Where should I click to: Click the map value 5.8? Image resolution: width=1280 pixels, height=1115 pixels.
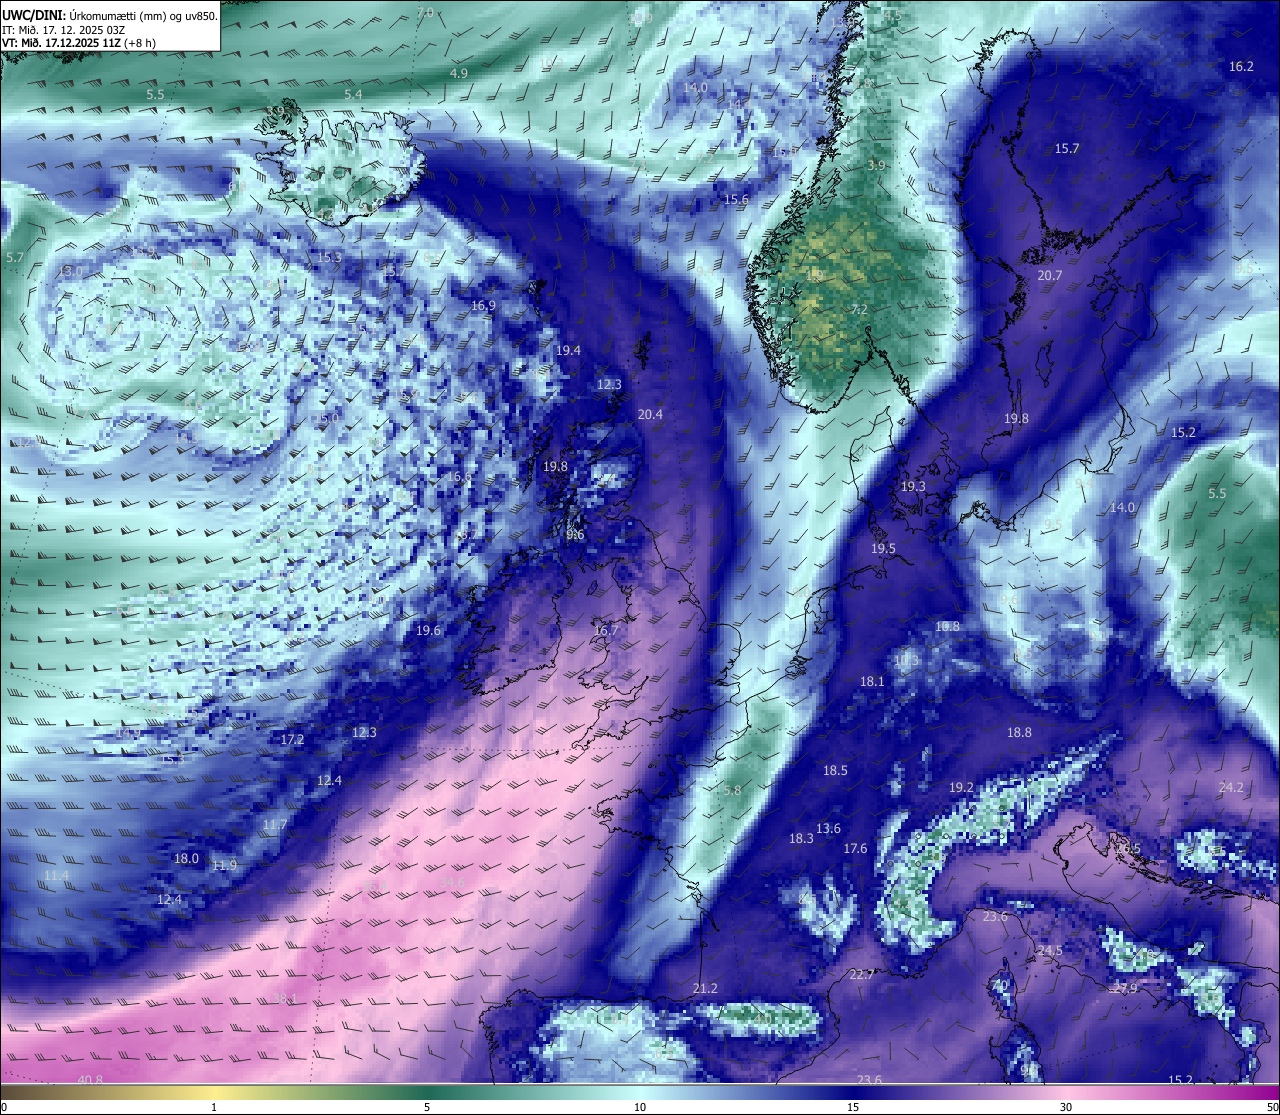(732, 790)
